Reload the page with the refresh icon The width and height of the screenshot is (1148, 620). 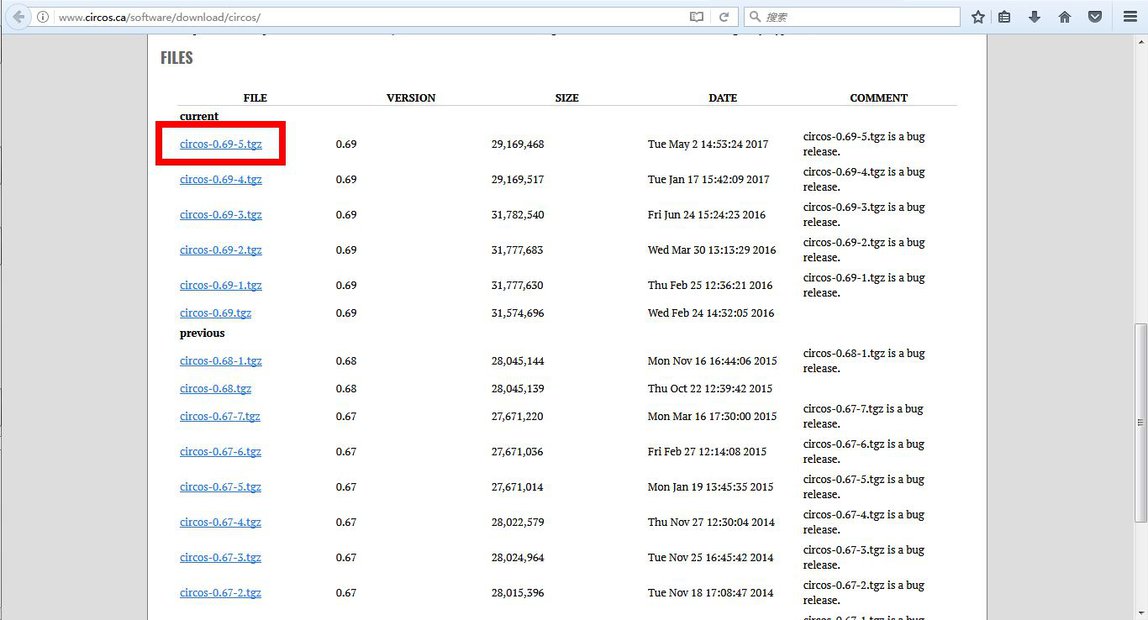click(x=724, y=17)
